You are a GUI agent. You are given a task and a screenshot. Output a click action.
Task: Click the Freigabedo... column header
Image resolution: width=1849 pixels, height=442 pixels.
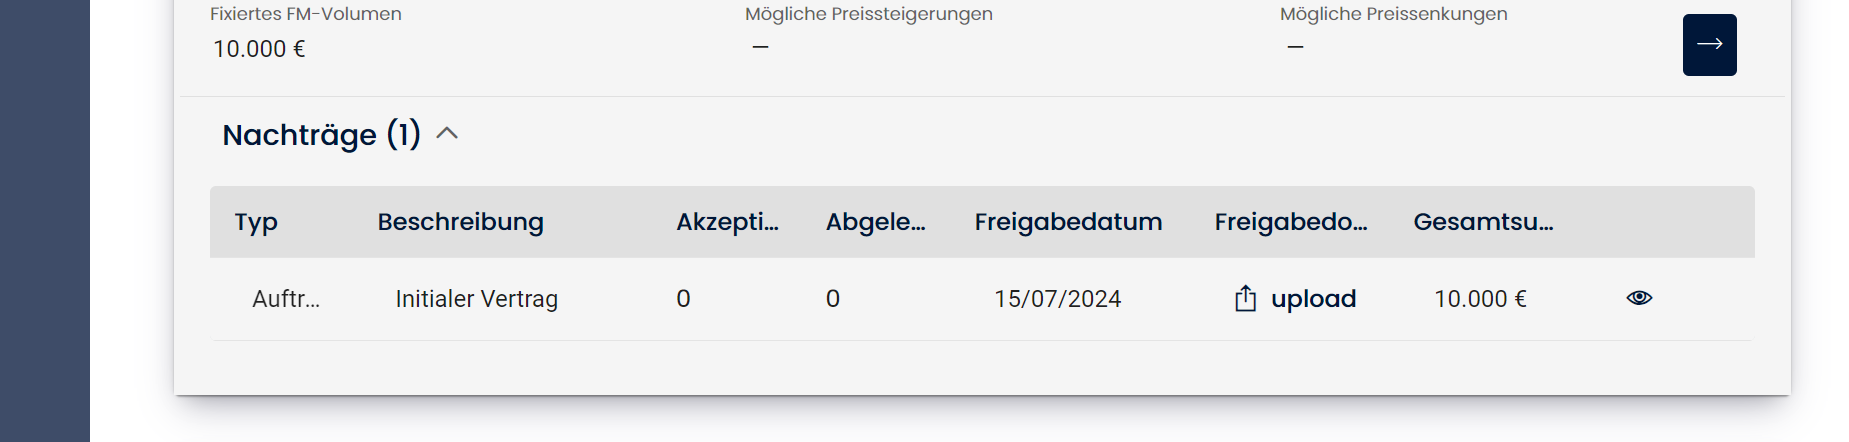click(1290, 222)
